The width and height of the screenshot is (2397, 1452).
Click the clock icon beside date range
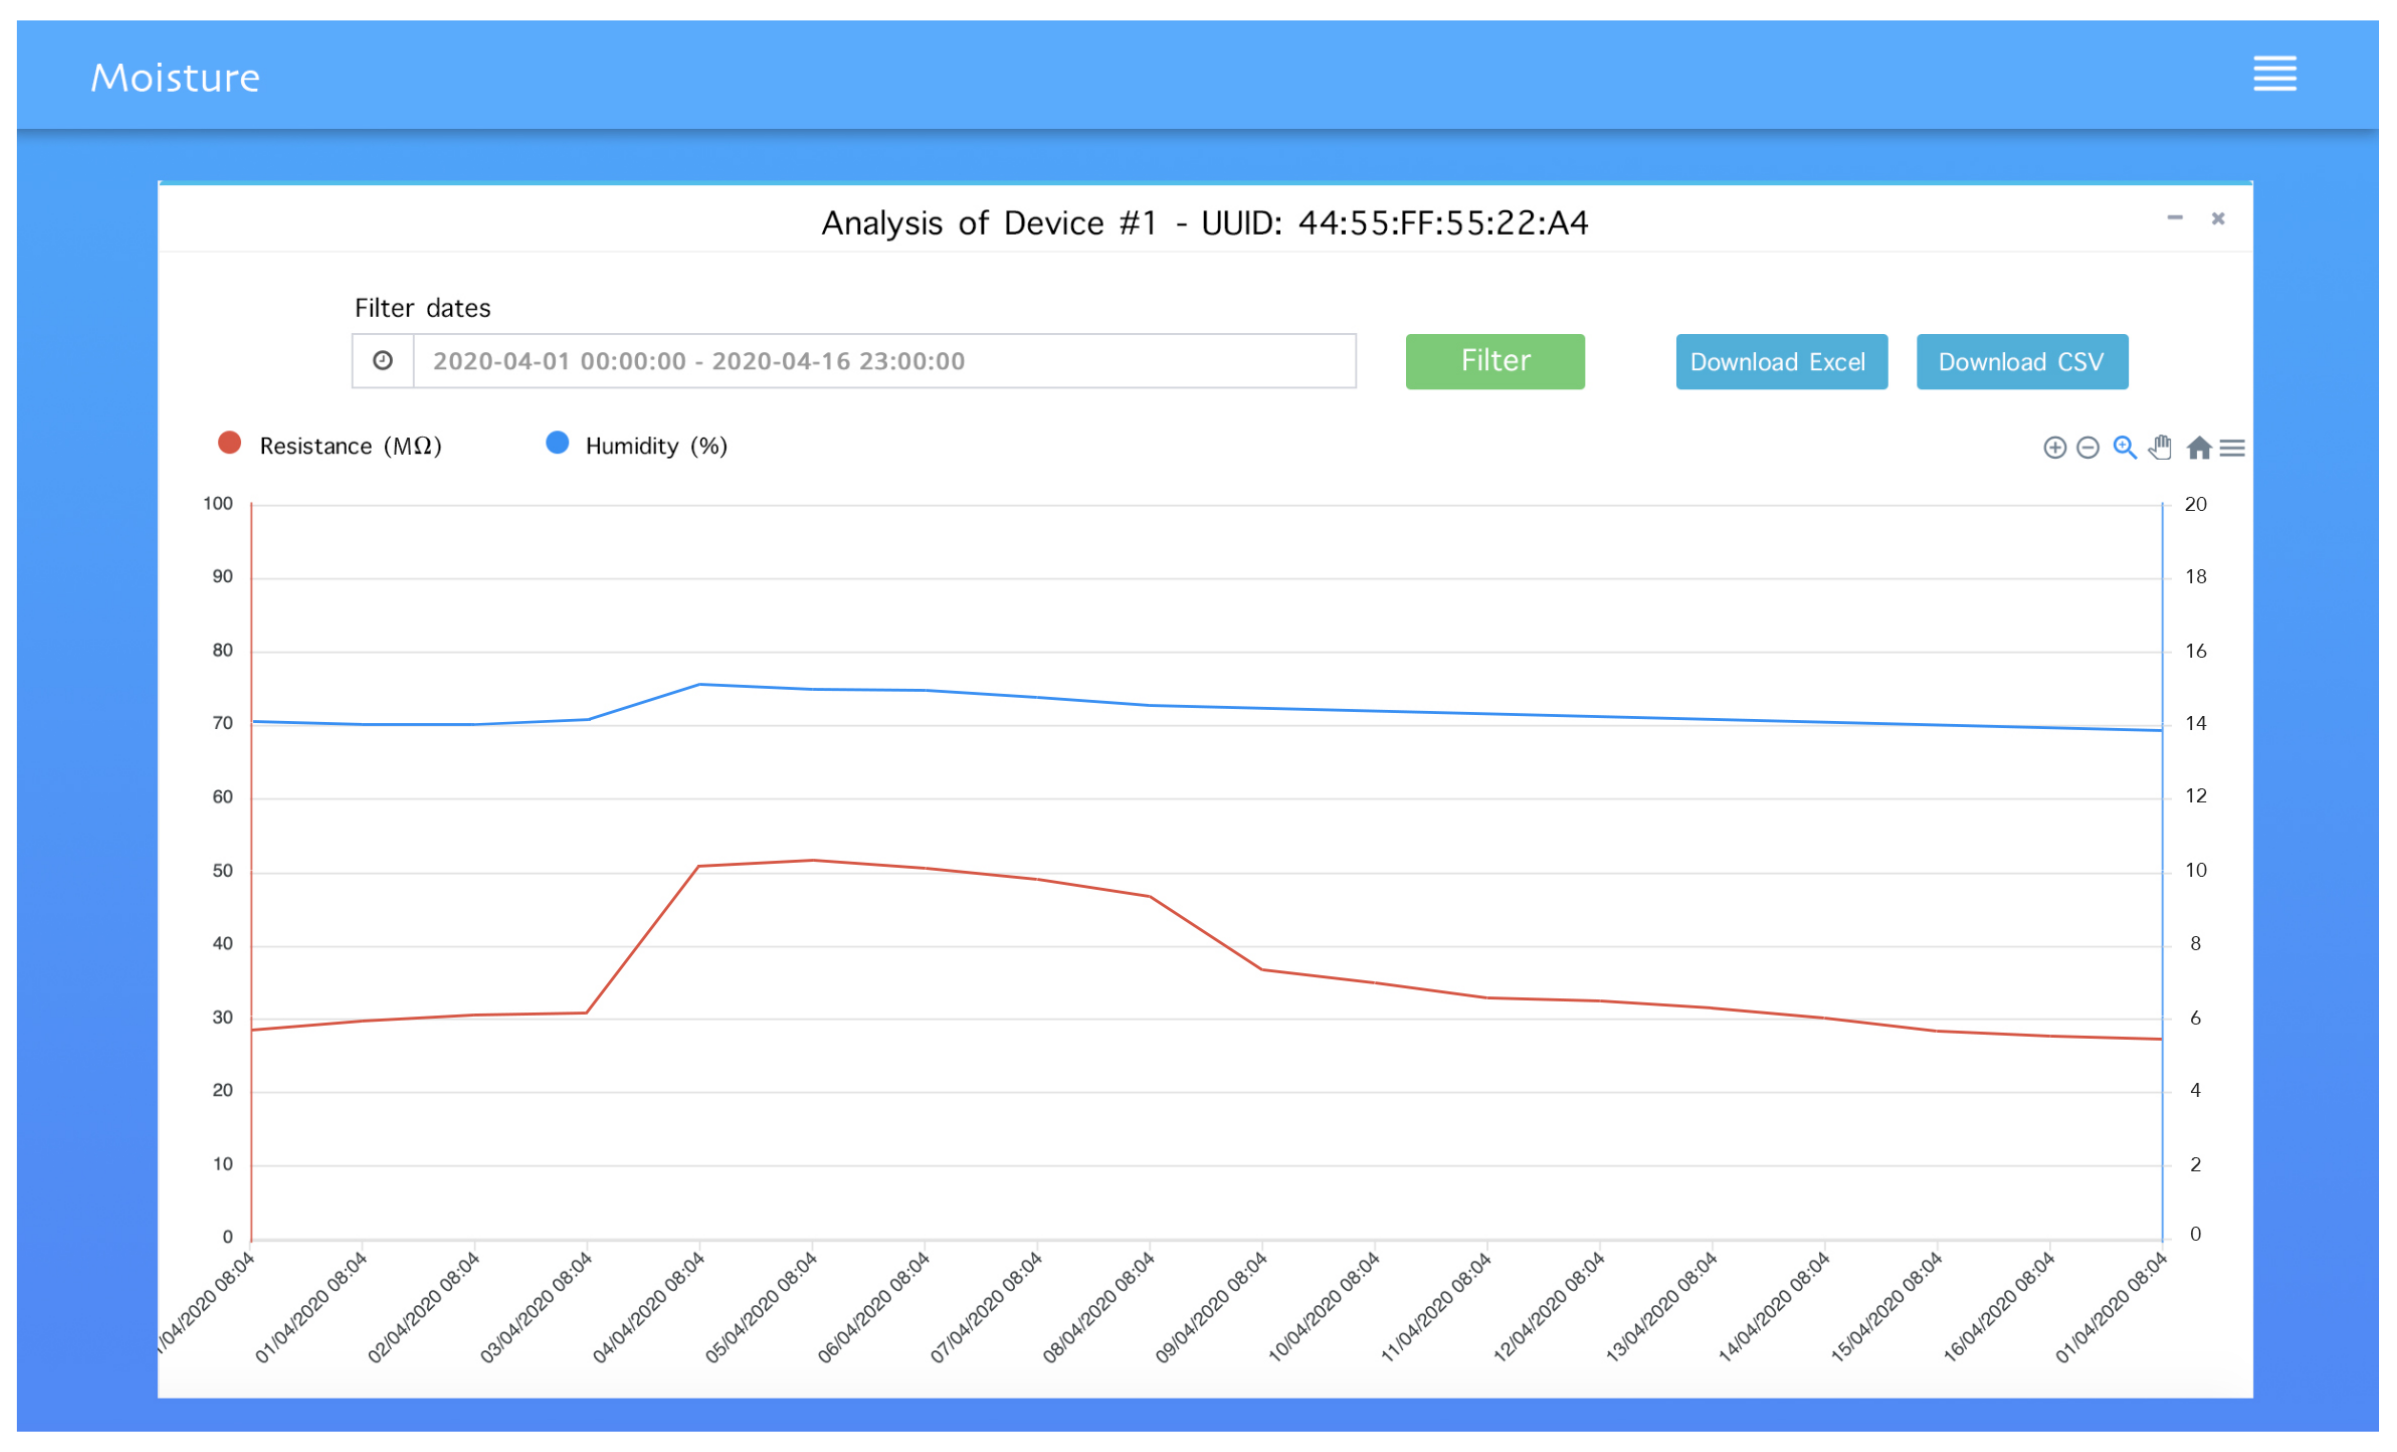383,361
